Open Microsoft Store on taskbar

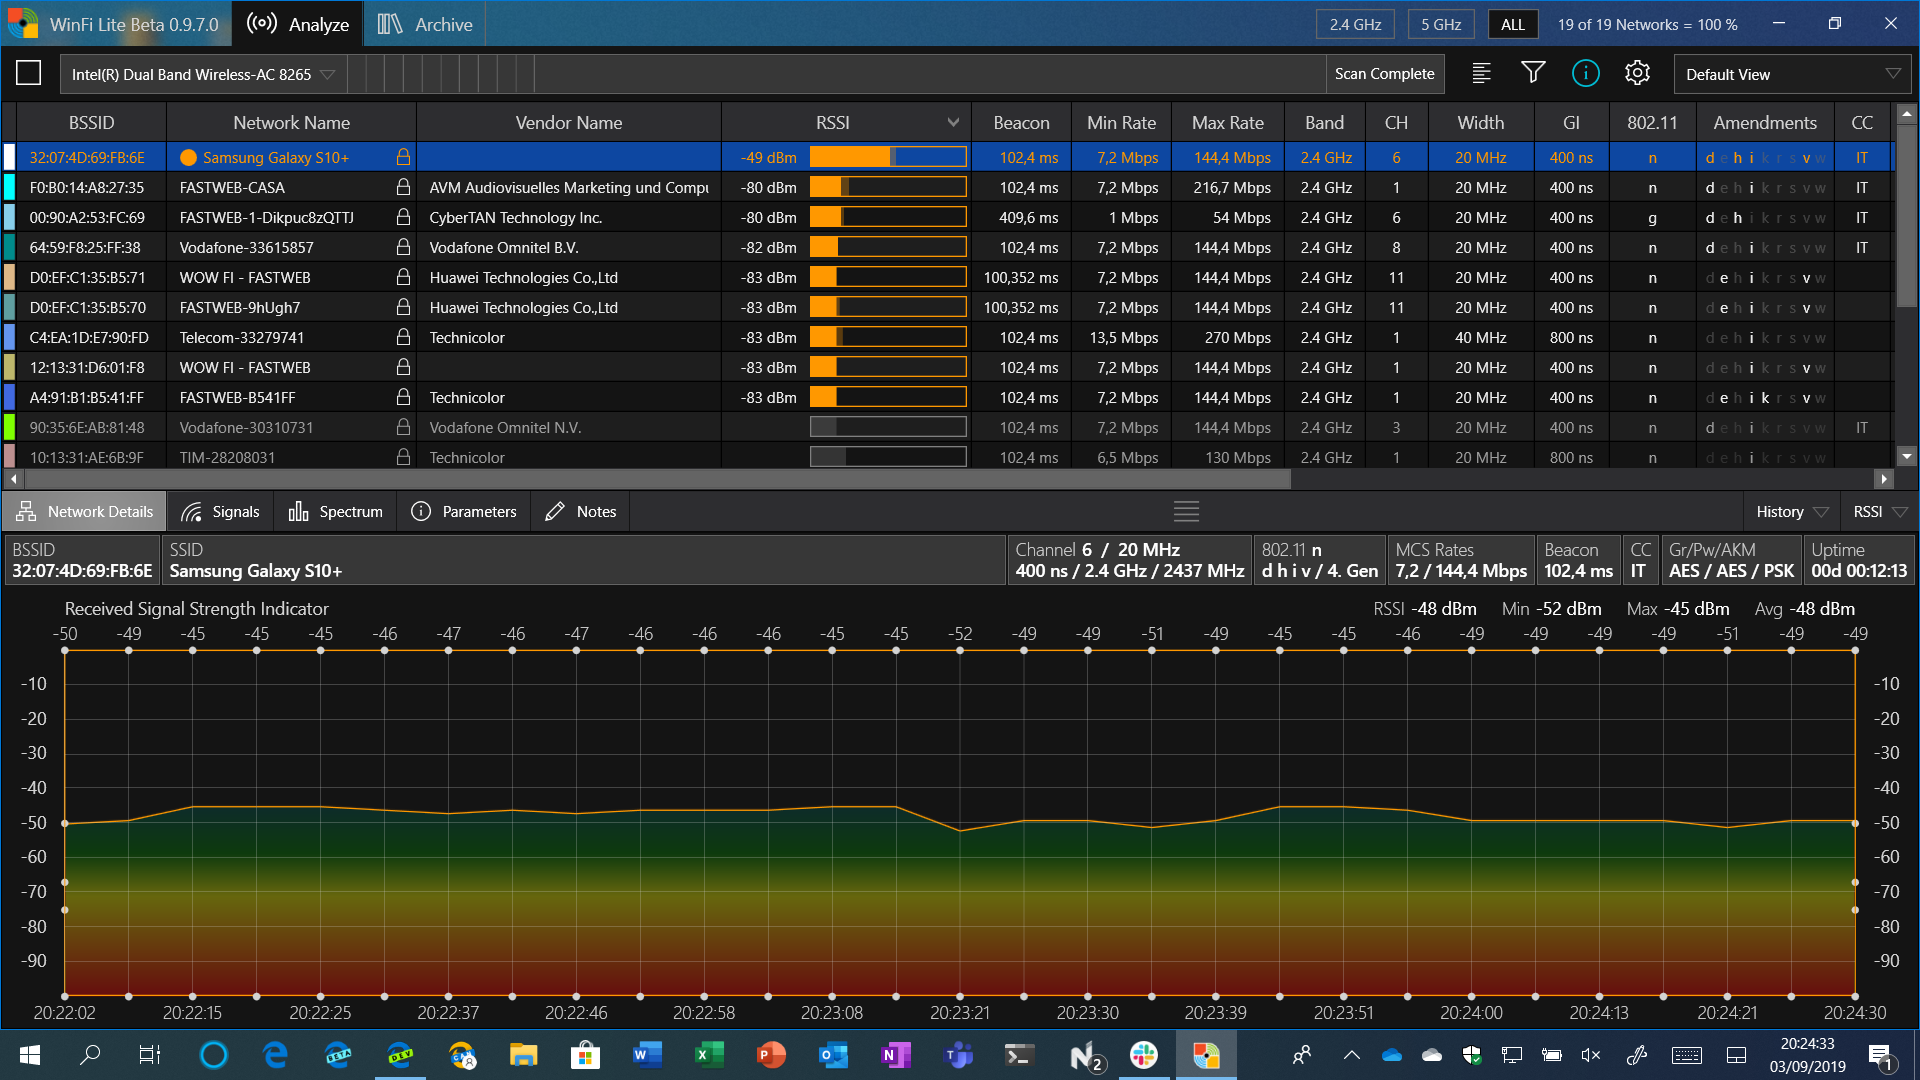[x=585, y=1055]
